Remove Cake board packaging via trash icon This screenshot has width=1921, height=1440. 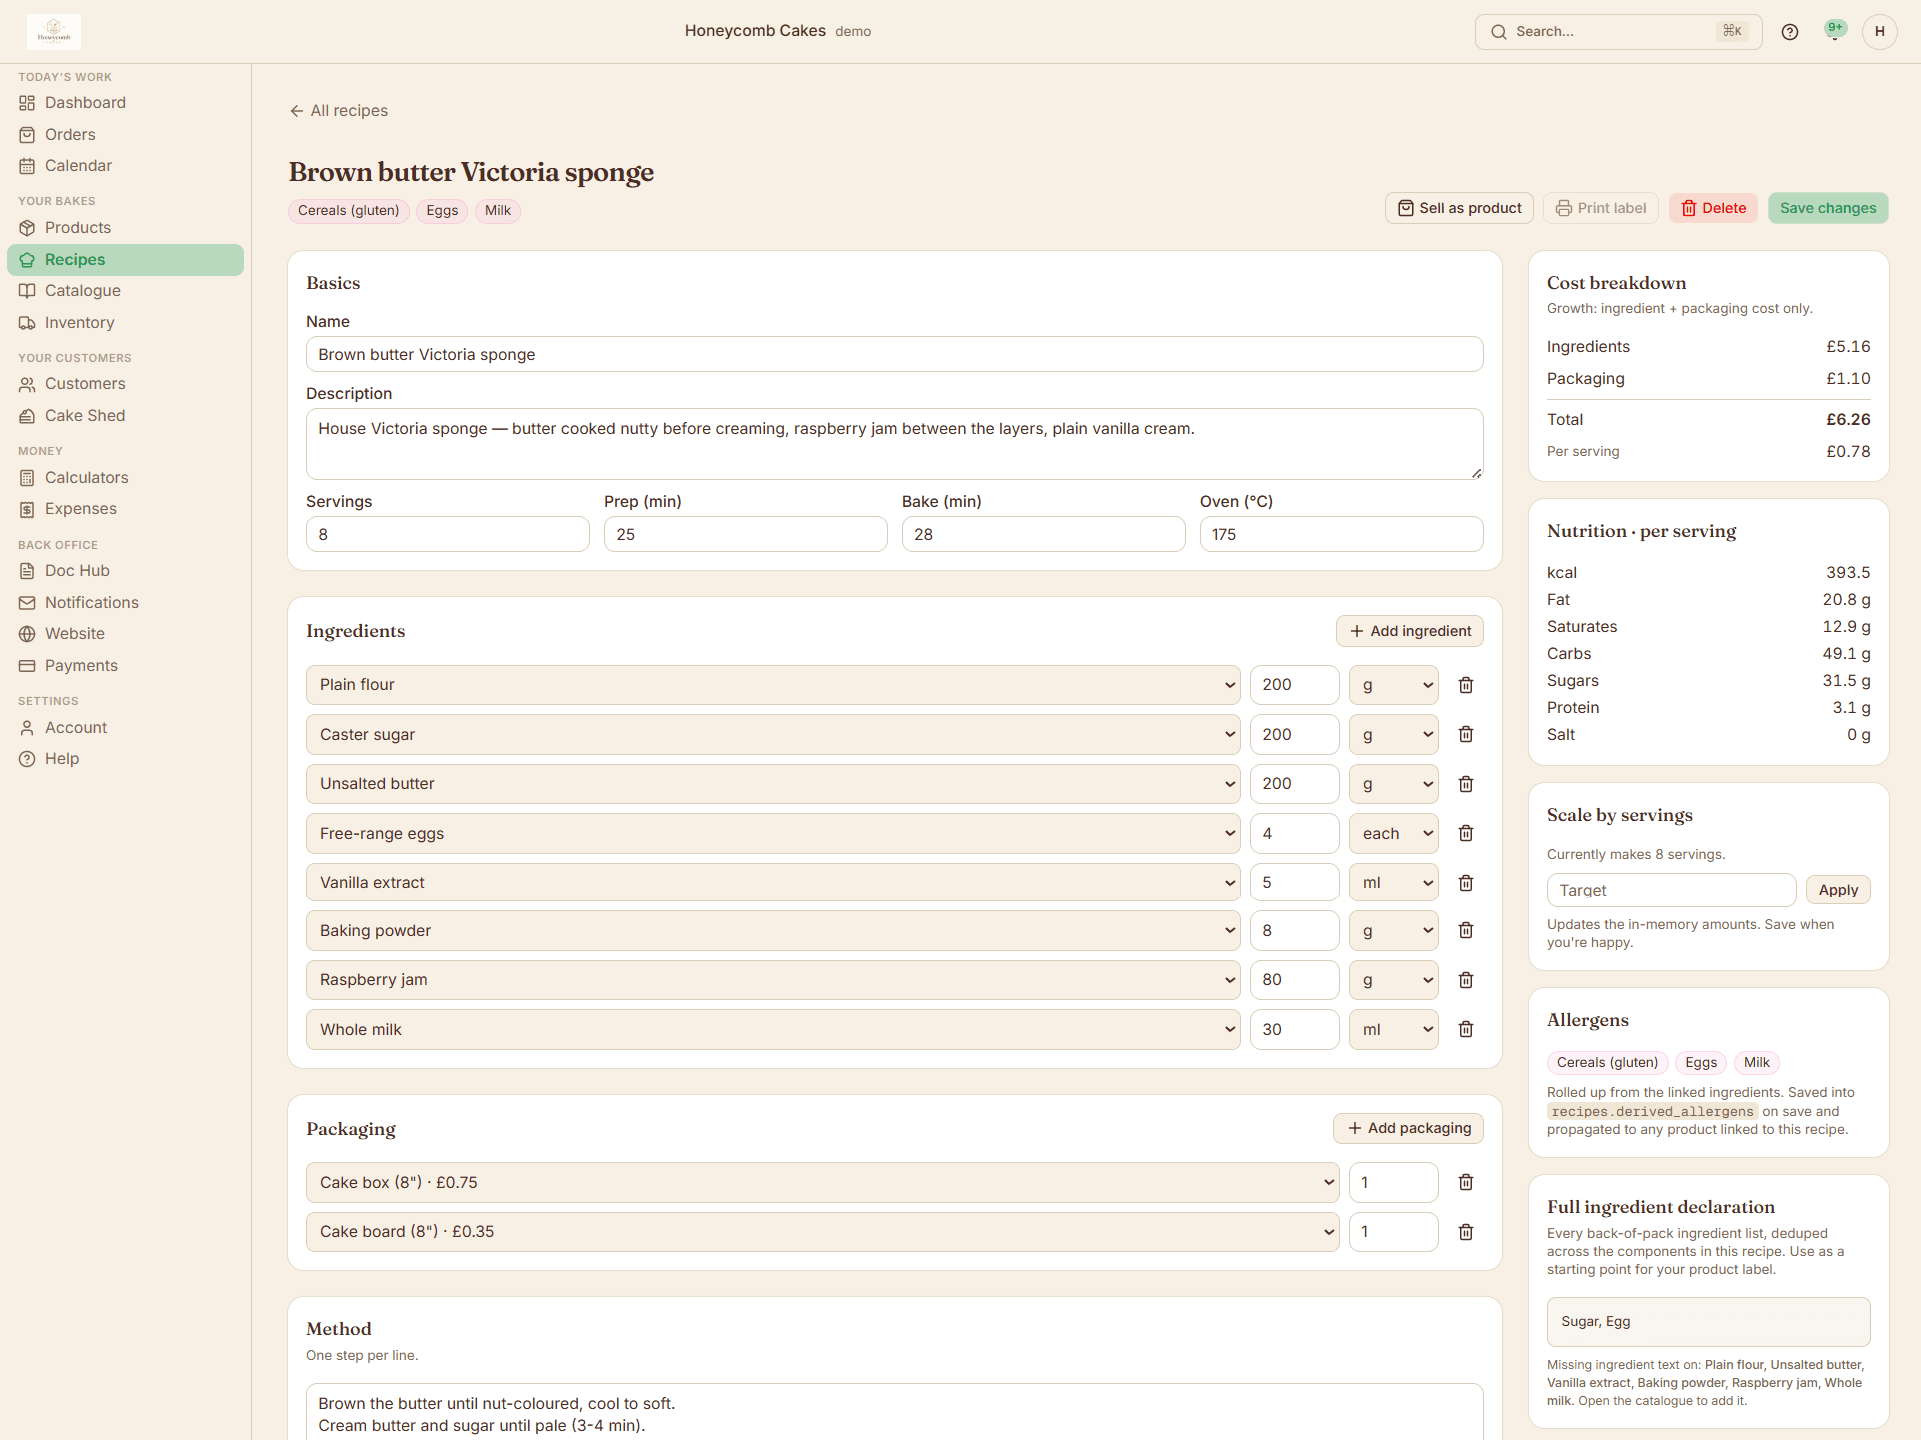tap(1465, 1232)
